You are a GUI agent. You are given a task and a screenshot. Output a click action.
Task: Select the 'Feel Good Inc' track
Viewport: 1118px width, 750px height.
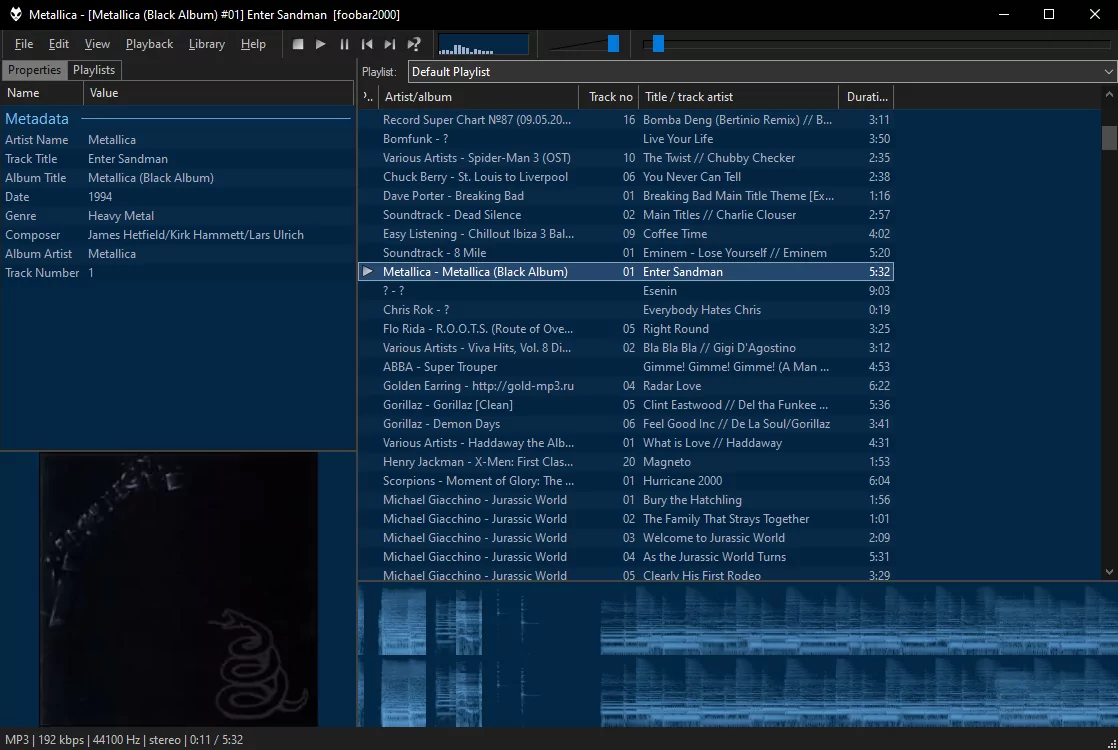click(x=626, y=424)
